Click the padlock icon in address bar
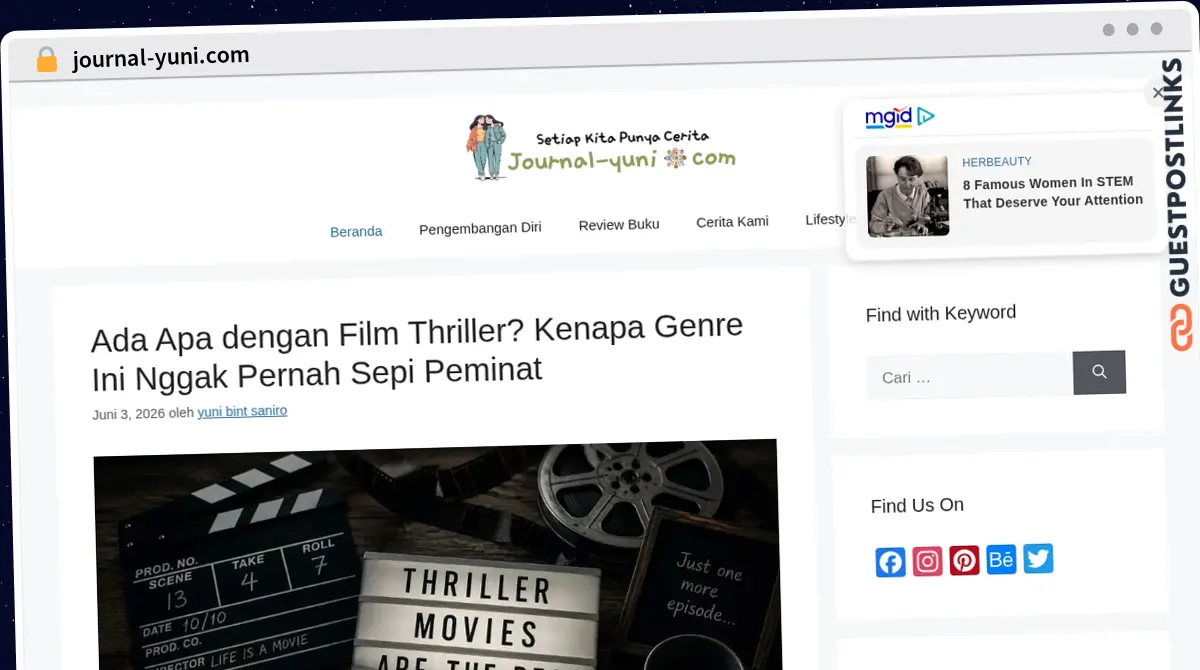The height and width of the screenshot is (670, 1200). [x=47, y=60]
